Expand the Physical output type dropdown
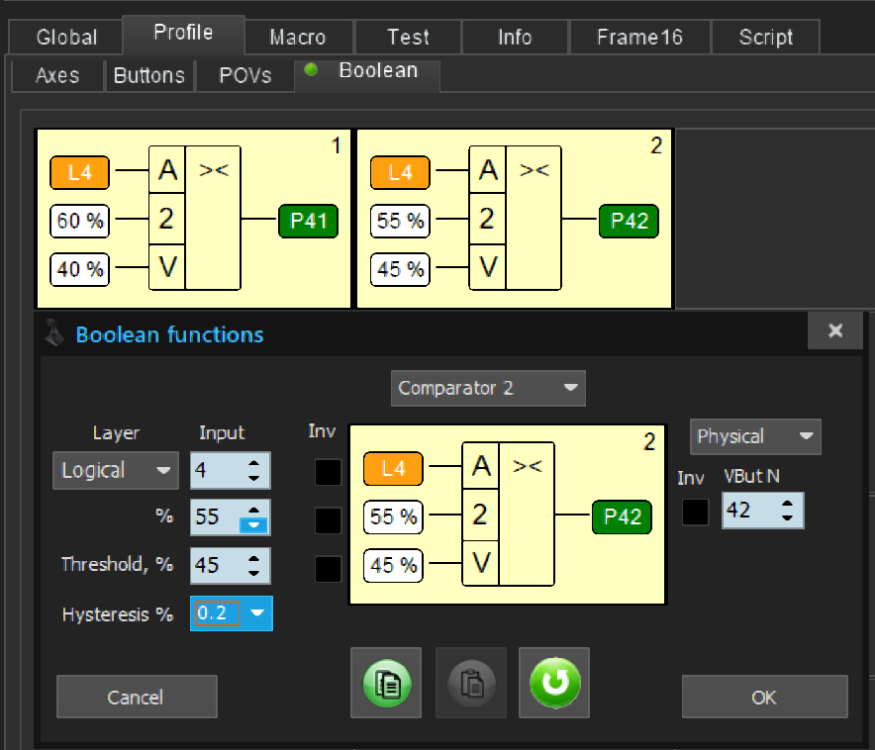Viewport: 875px width, 750px height. click(x=755, y=437)
